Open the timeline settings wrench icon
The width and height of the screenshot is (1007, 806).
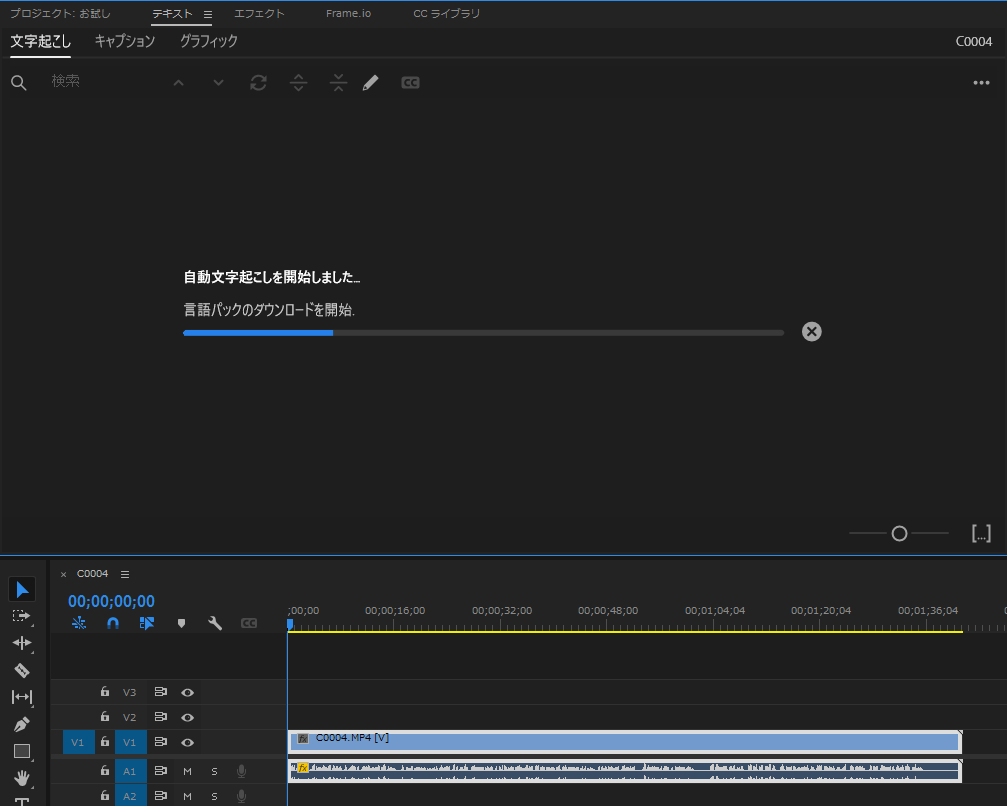tap(214, 622)
